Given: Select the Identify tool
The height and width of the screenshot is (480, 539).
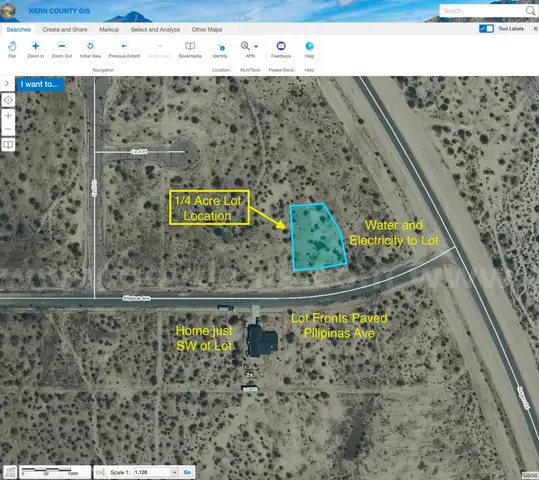Looking at the screenshot, I should (x=220, y=50).
